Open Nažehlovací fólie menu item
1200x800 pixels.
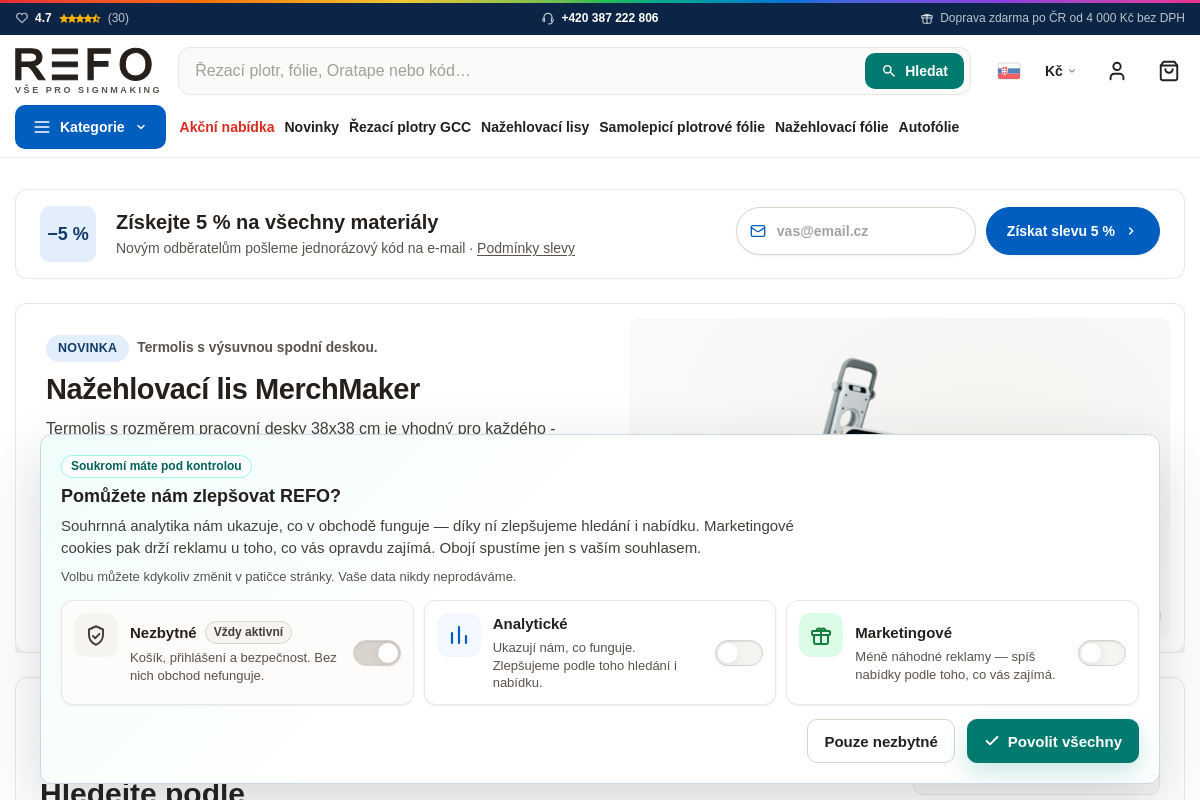click(832, 127)
